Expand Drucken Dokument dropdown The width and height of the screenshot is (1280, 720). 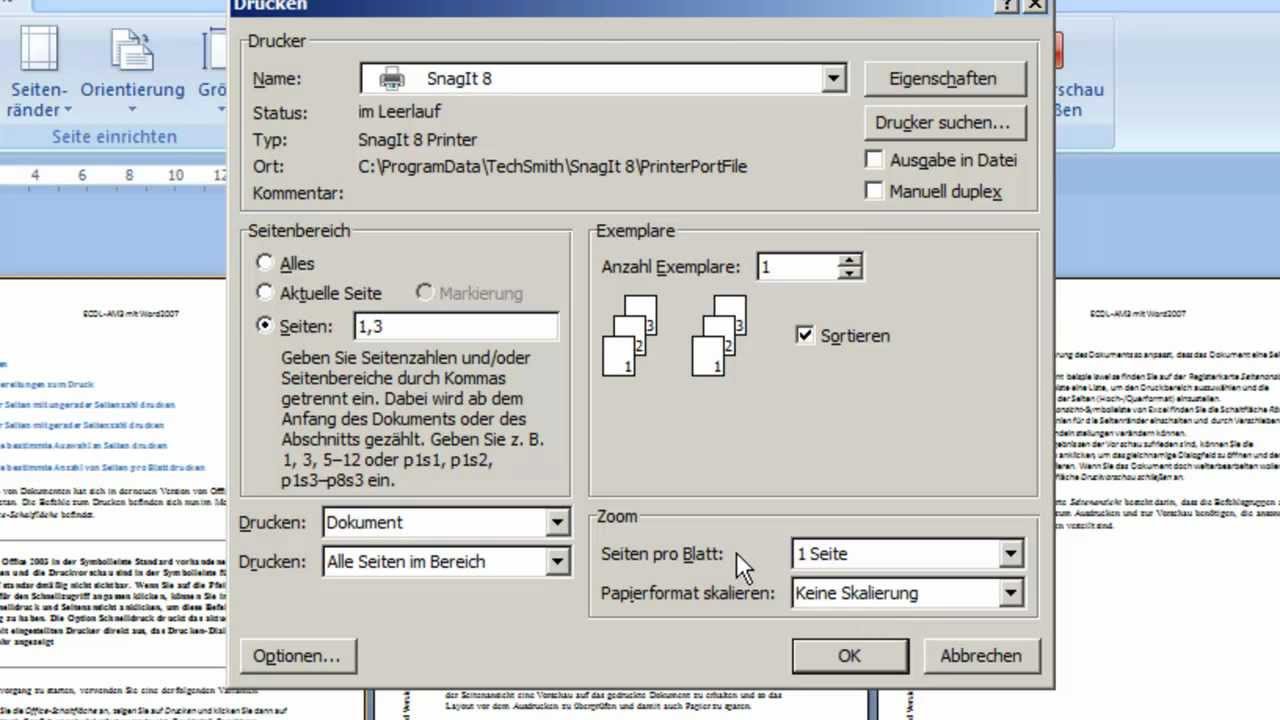click(558, 522)
